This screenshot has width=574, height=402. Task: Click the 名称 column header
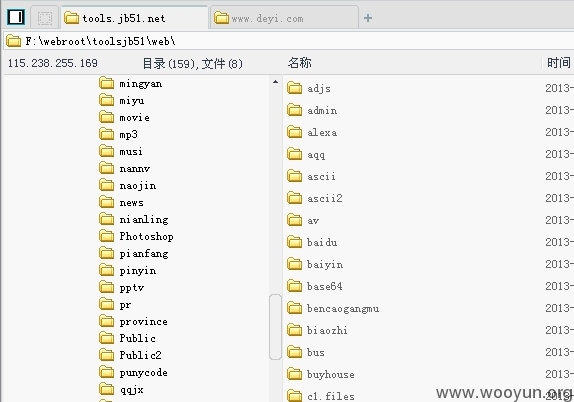[x=299, y=63]
